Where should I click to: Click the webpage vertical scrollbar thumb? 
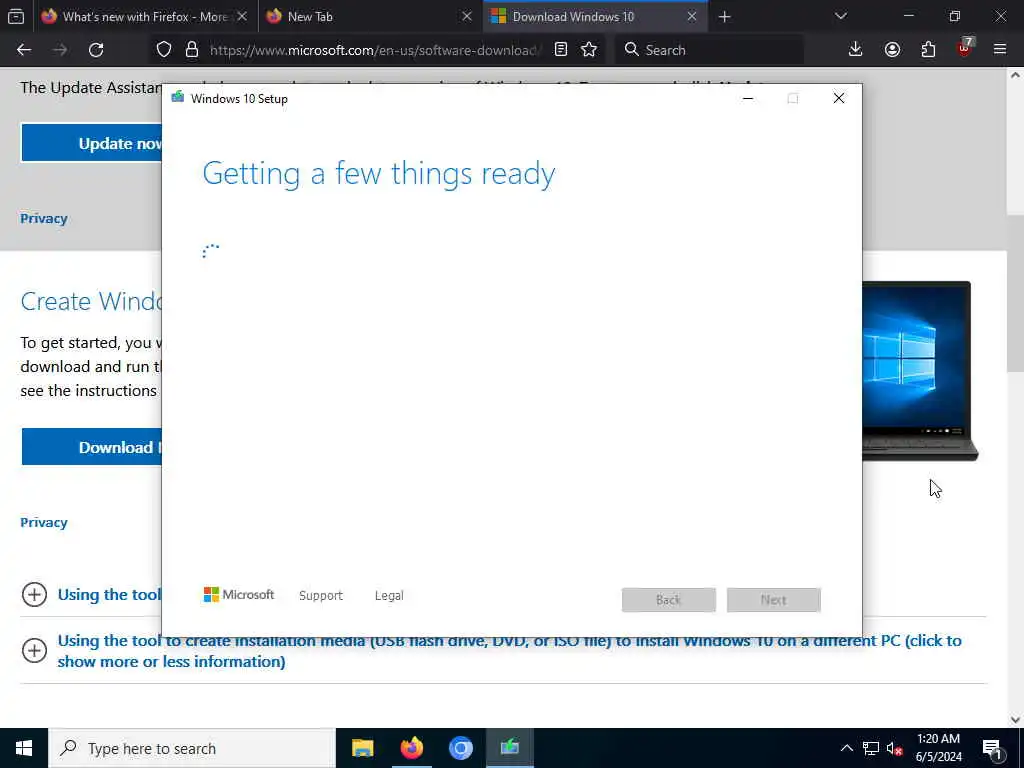tap(1015, 294)
